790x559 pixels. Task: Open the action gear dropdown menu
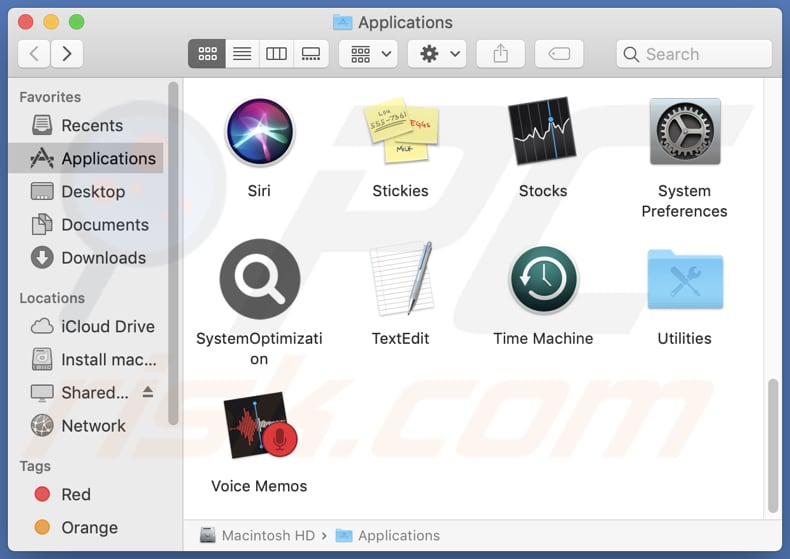tap(437, 53)
